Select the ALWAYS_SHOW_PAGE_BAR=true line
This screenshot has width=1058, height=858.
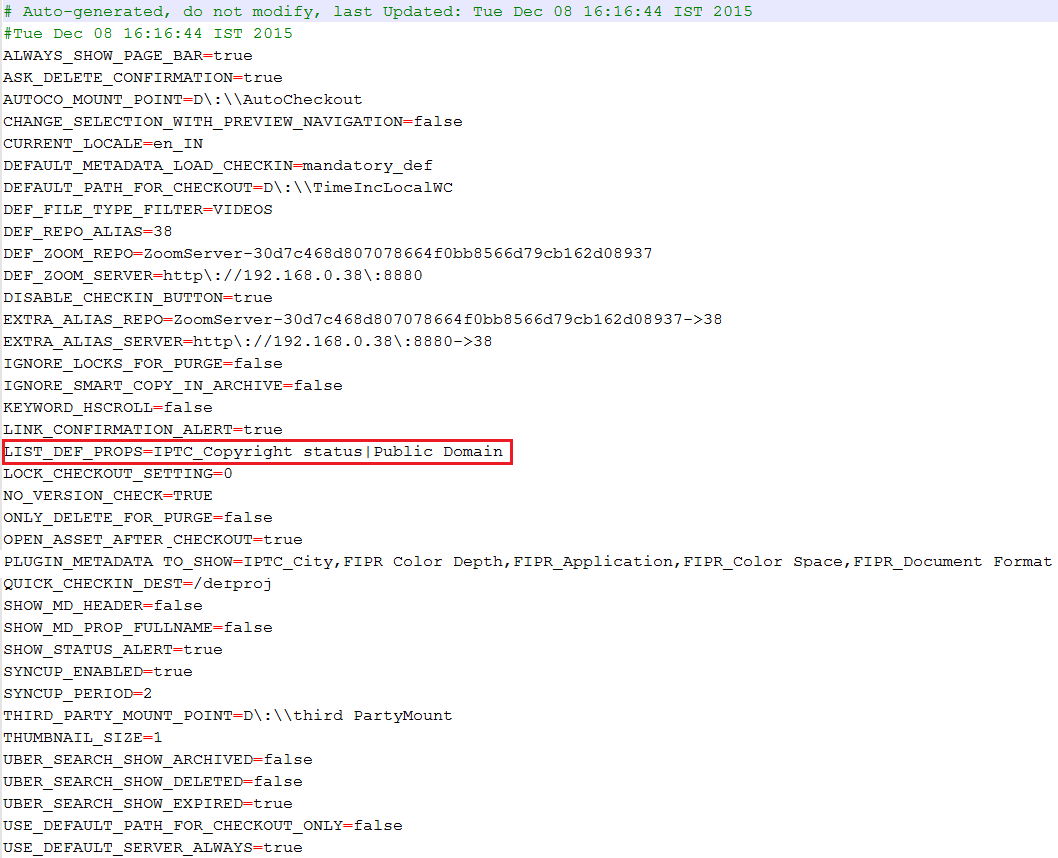[x=128, y=55]
